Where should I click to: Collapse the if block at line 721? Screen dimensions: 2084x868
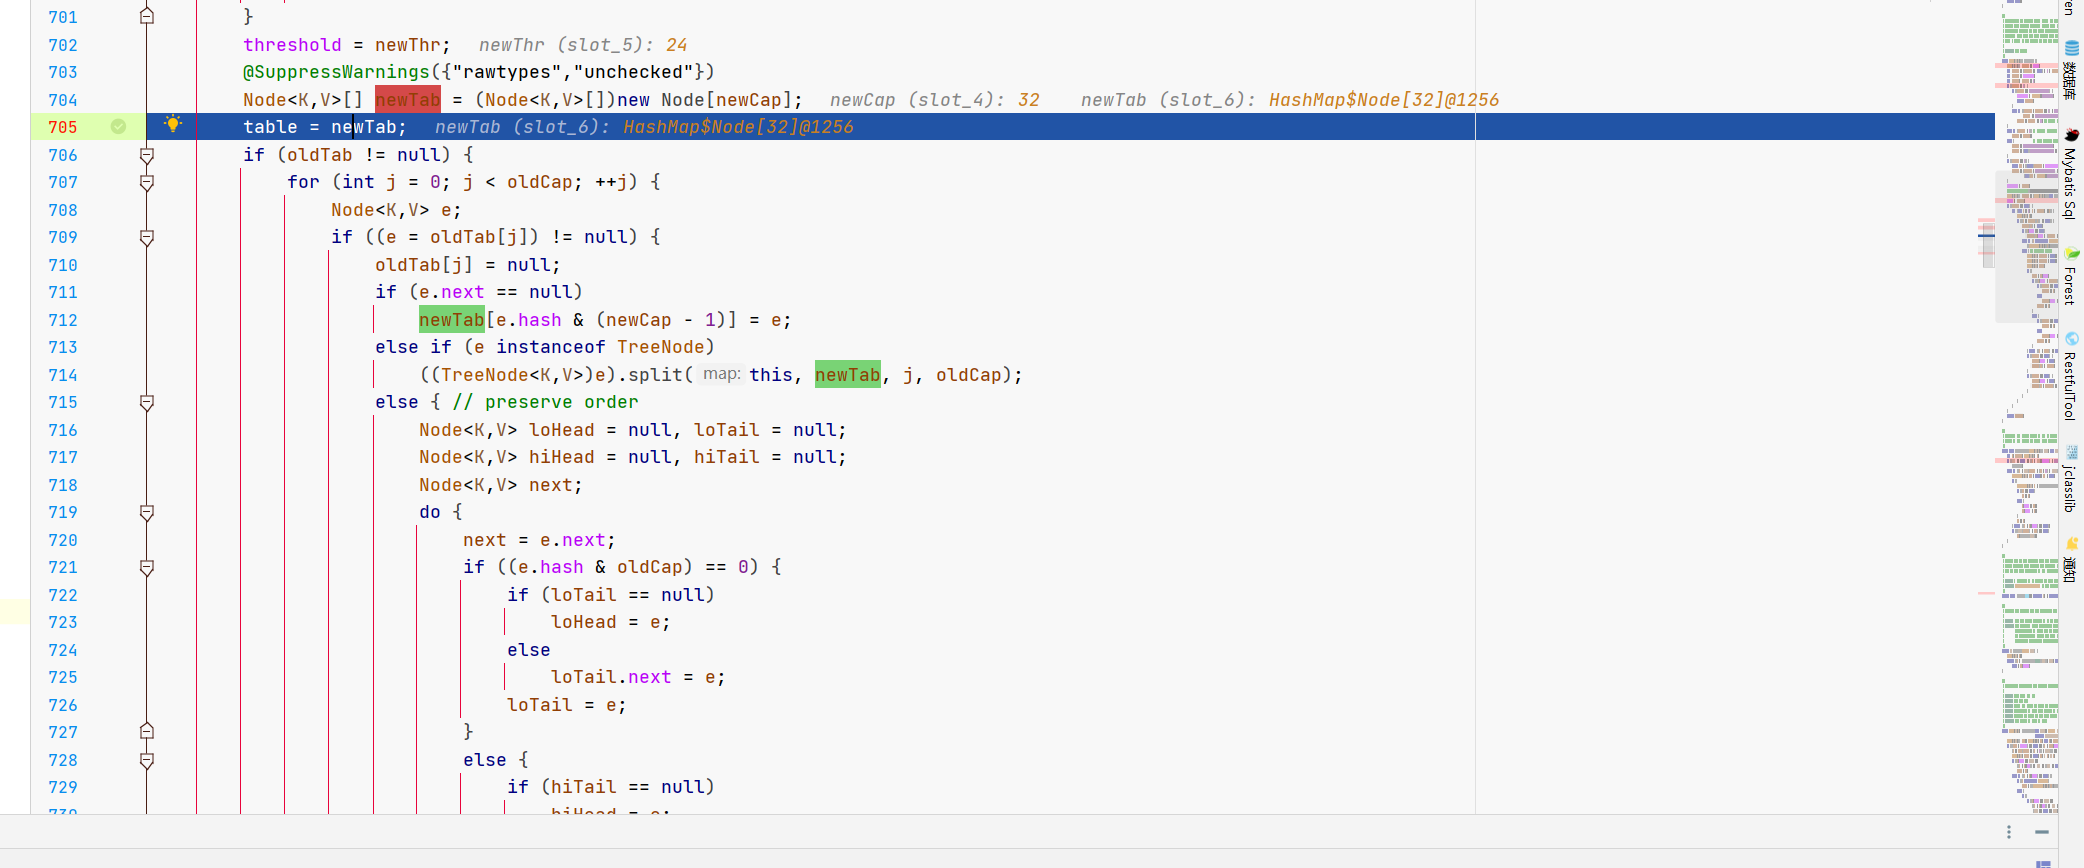coord(147,567)
